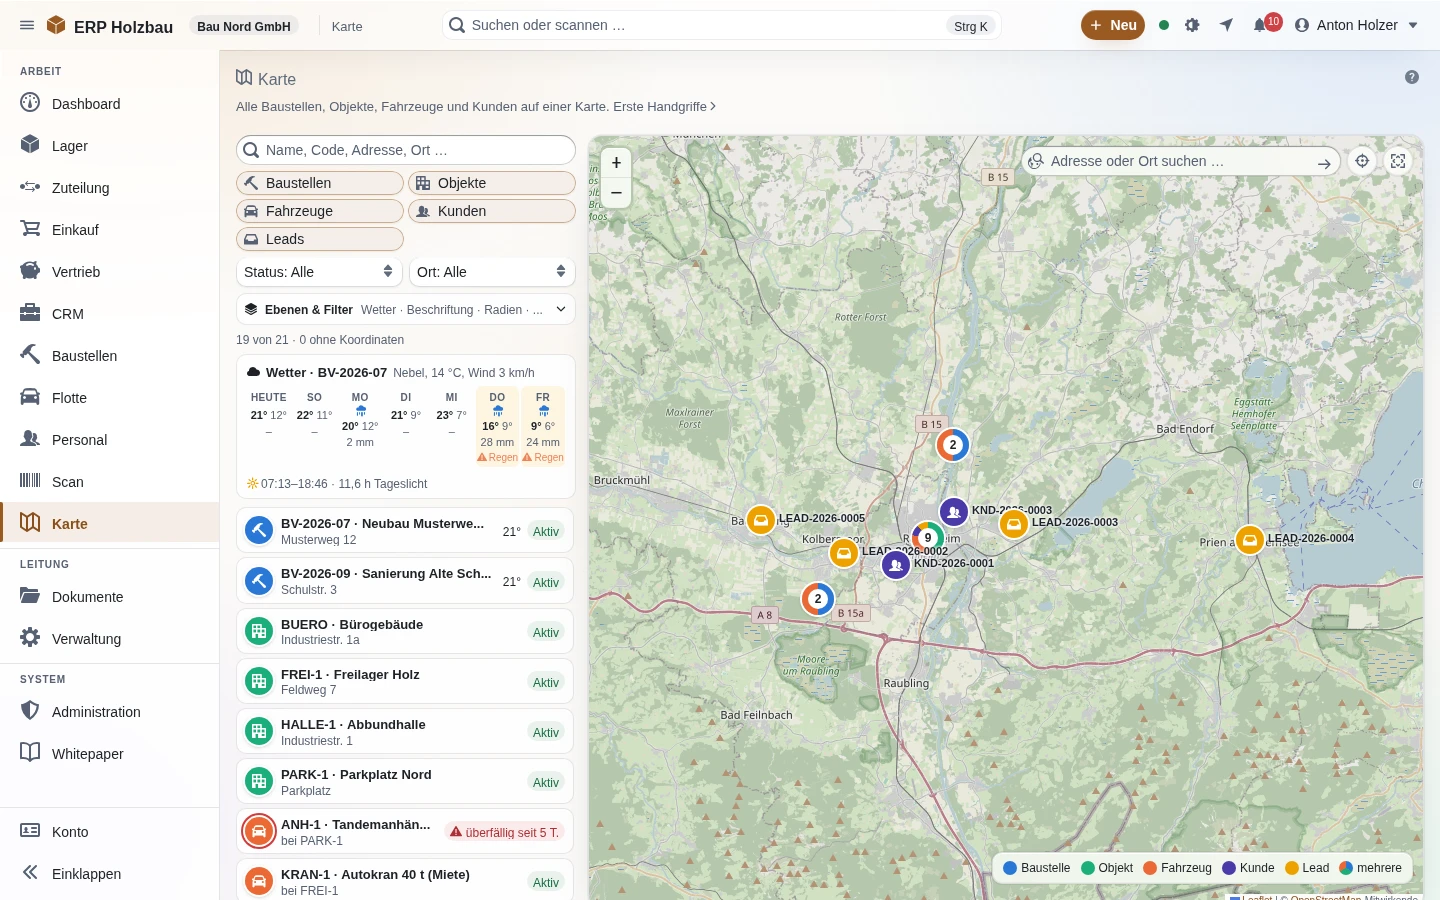Image resolution: width=1440 pixels, height=900 pixels.
Task: Toggle the Objekte filter chip
Action: [492, 183]
